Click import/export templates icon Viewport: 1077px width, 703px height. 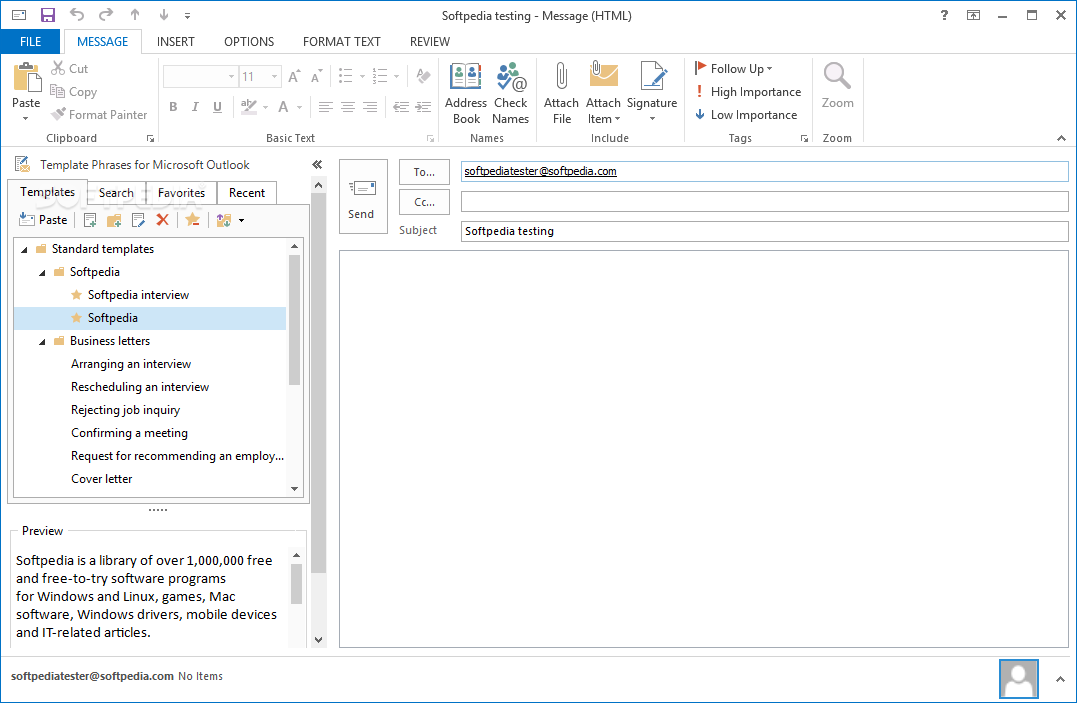coord(224,220)
